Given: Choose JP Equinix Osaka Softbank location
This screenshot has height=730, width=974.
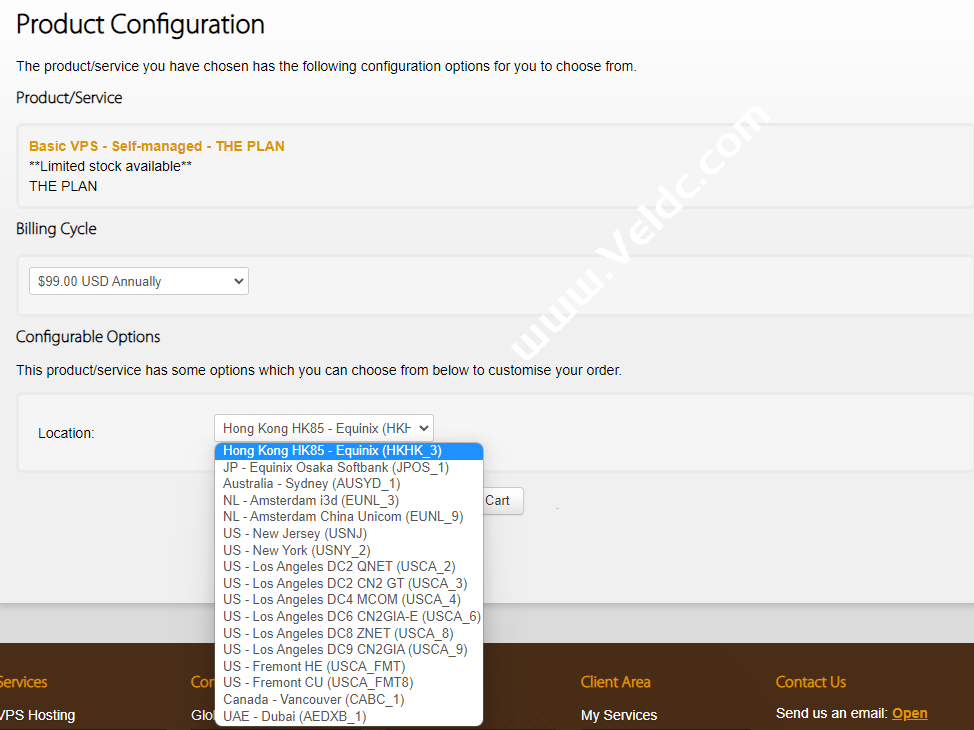Looking at the screenshot, I should [x=336, y=467].
